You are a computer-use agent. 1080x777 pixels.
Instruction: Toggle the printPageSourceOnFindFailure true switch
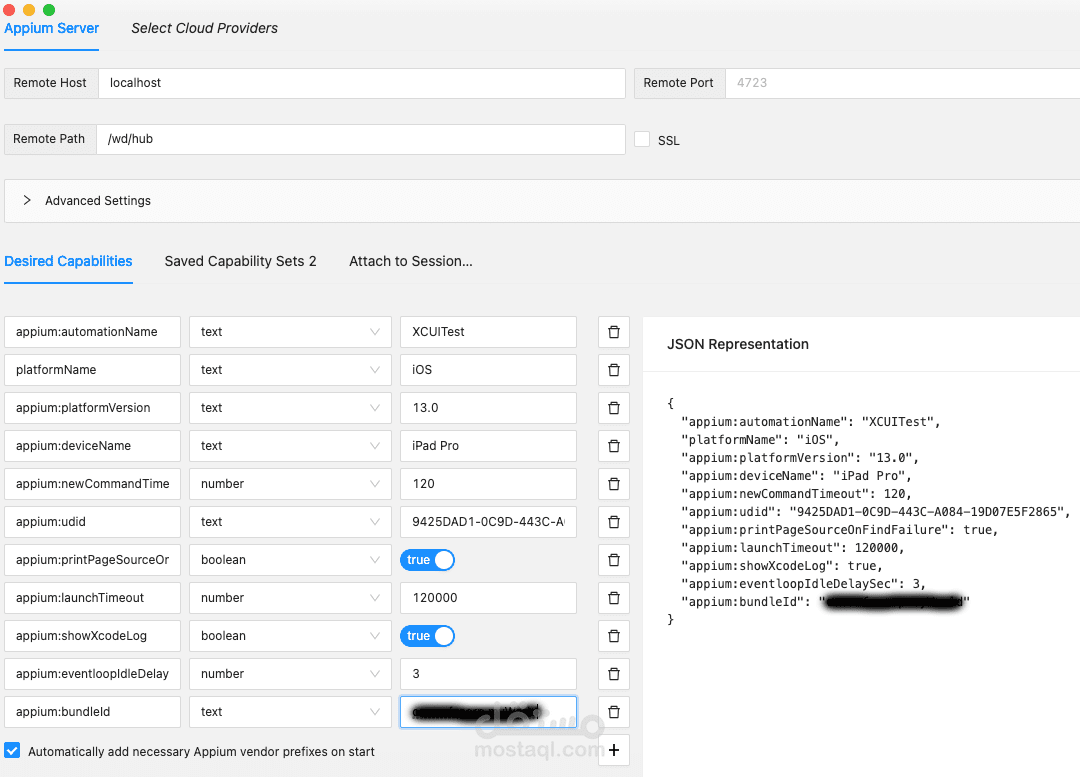427,560
